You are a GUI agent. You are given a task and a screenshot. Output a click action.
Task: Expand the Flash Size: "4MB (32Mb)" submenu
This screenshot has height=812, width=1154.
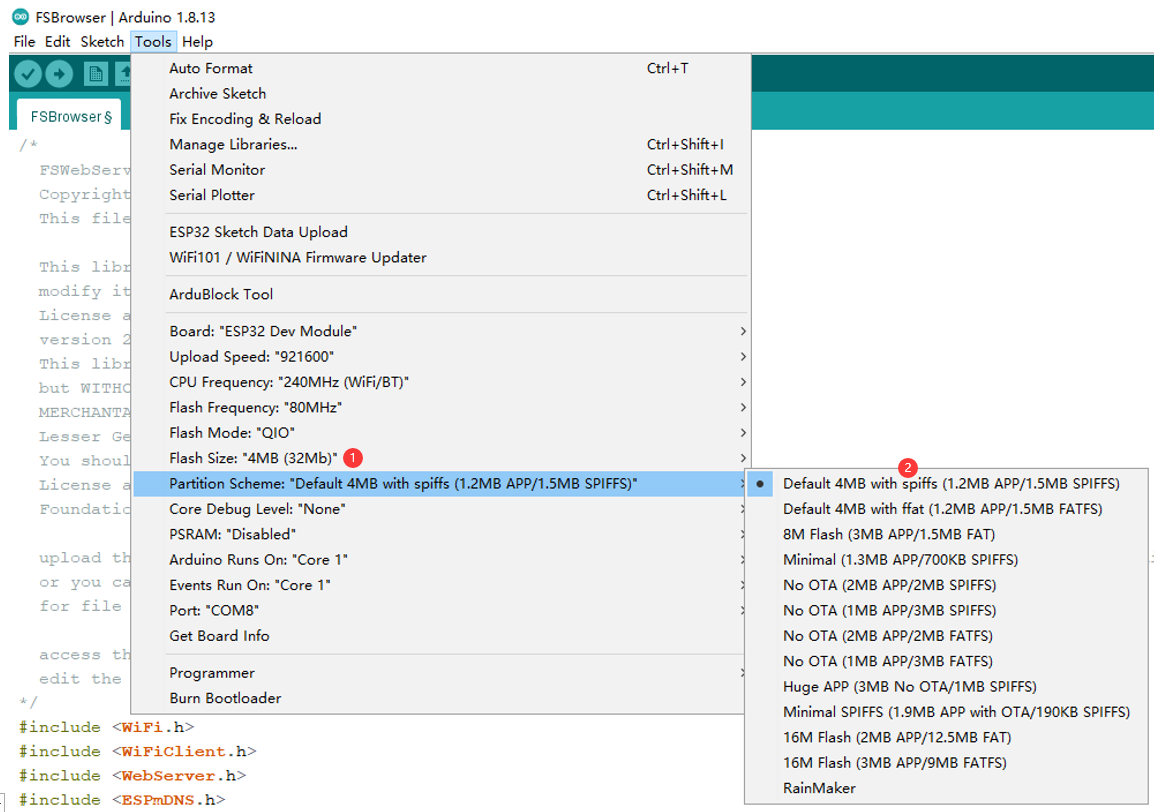(440, 458)
